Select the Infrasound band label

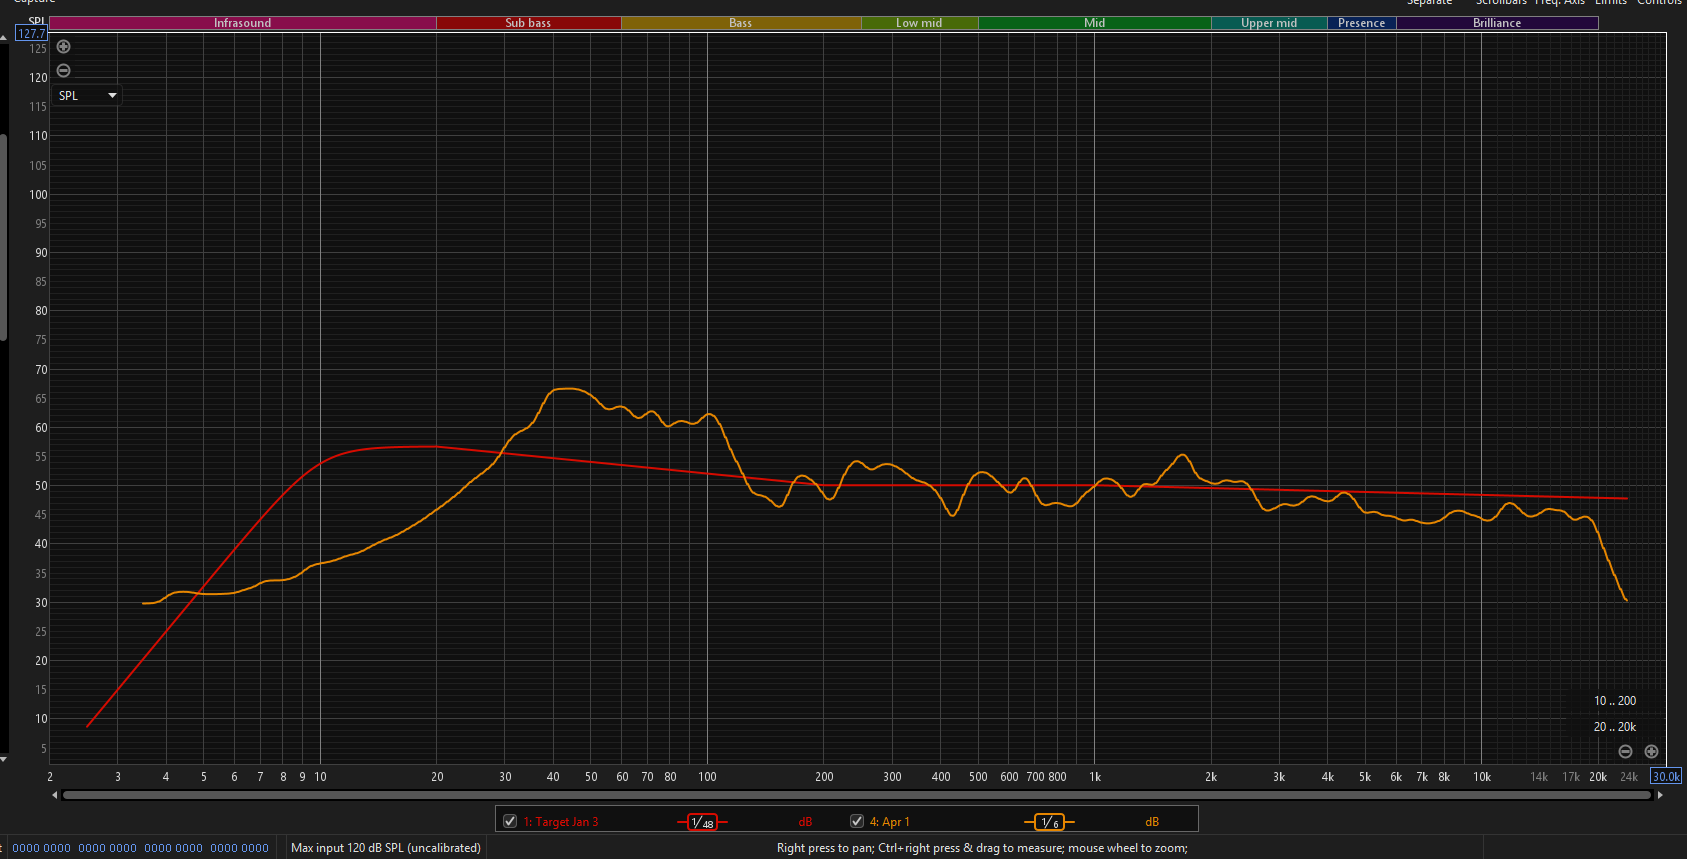(242, 23)
